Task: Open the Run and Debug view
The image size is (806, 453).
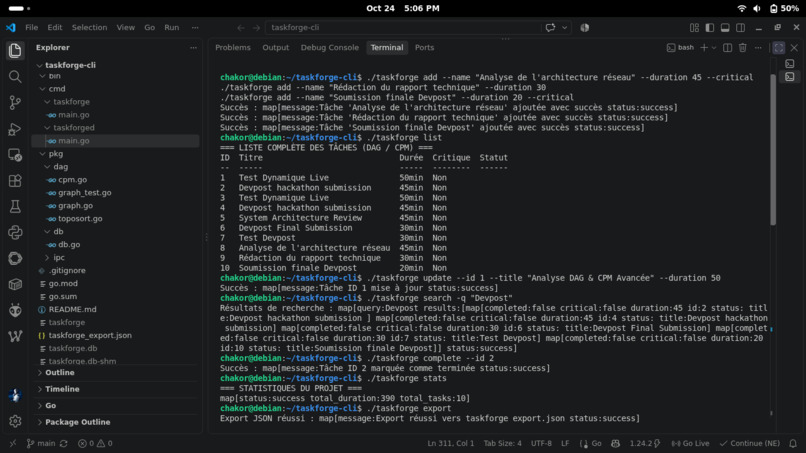Action: pyautogui.click(x=15, y=129)
